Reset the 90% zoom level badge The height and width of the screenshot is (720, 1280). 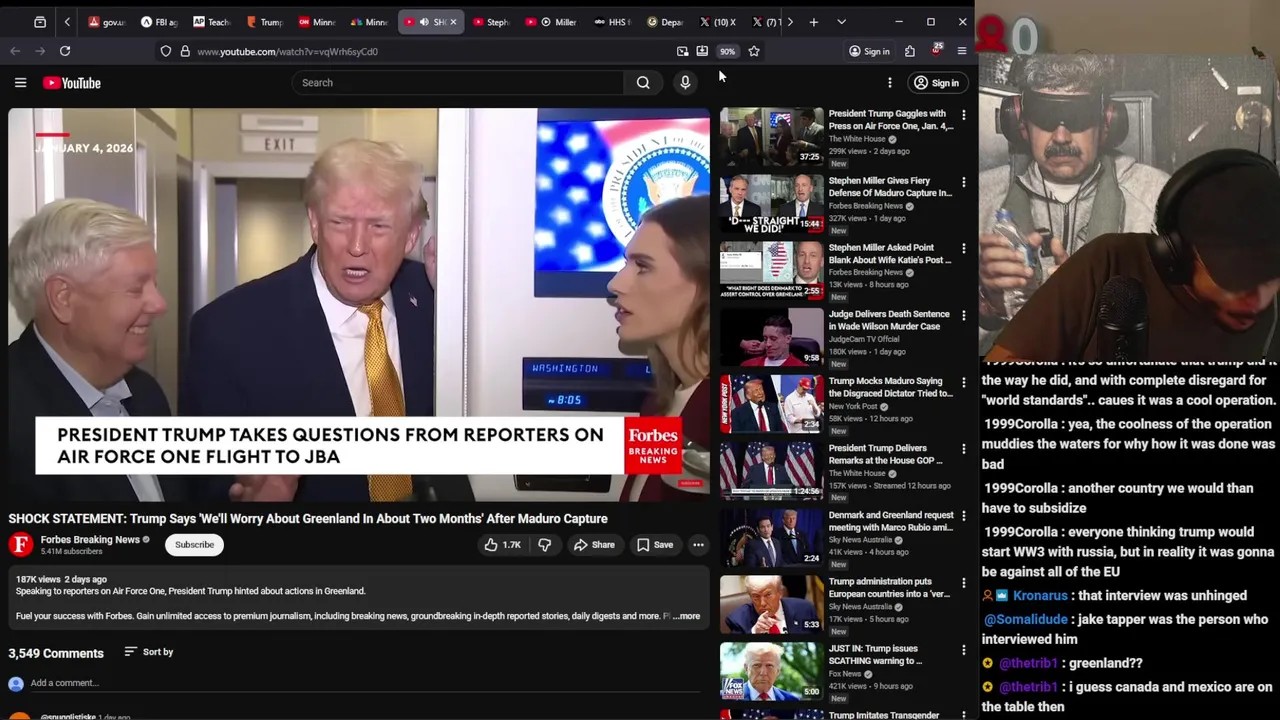tap(727, 51)
